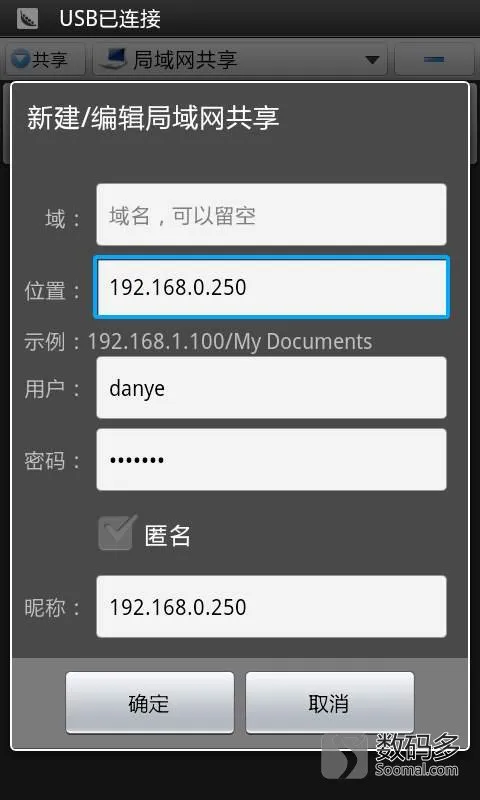Screen dimensions: 480x800
Task: Click the 新建/编辑局域网共享 dialog title
Action: (153, 118)
